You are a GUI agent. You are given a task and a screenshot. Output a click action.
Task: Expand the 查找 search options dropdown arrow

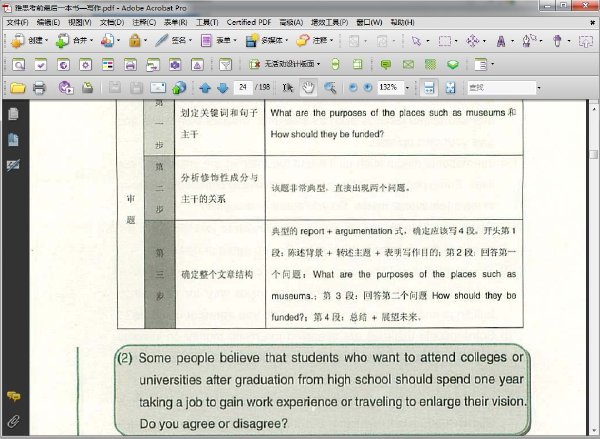[x=539, y=88]
